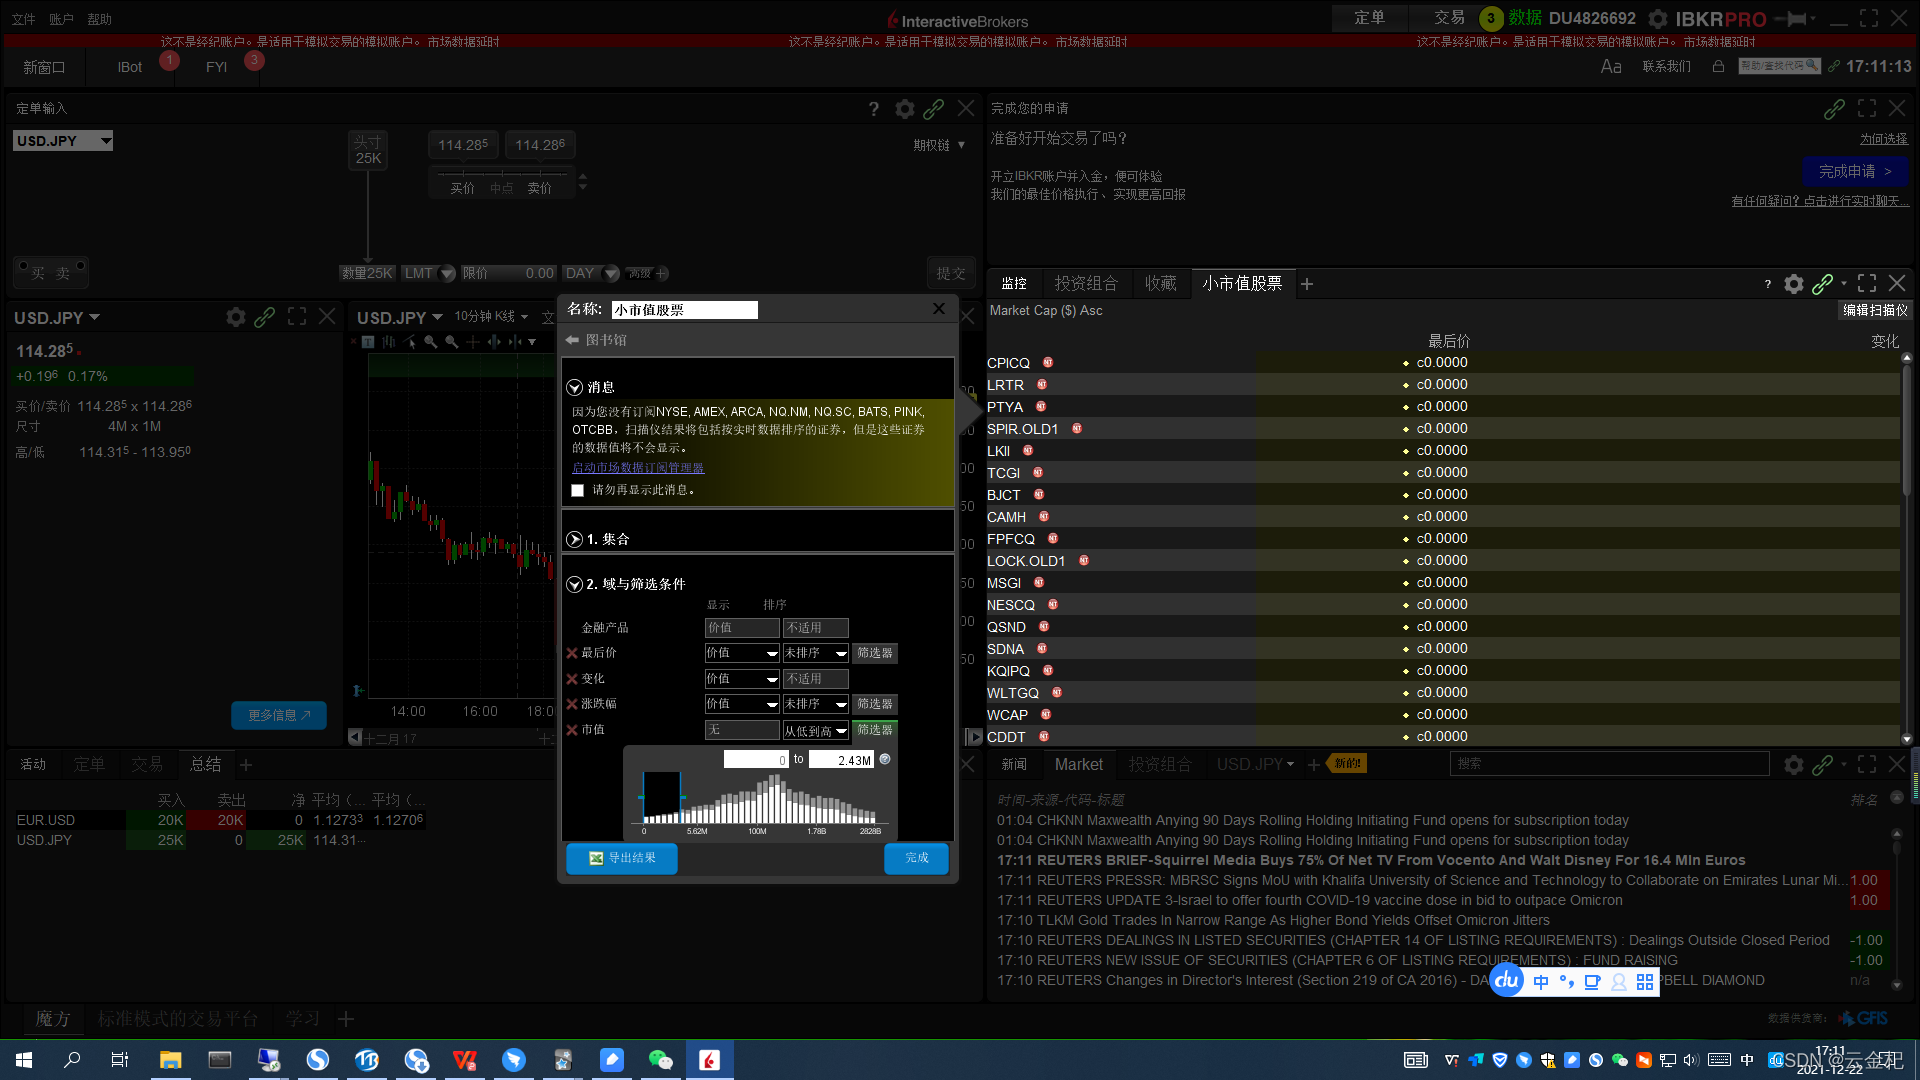The height and width of the screenshot is (1080, 1920).
Task: Select the 总结 tab in the activity panel
Action: [206, 765]
